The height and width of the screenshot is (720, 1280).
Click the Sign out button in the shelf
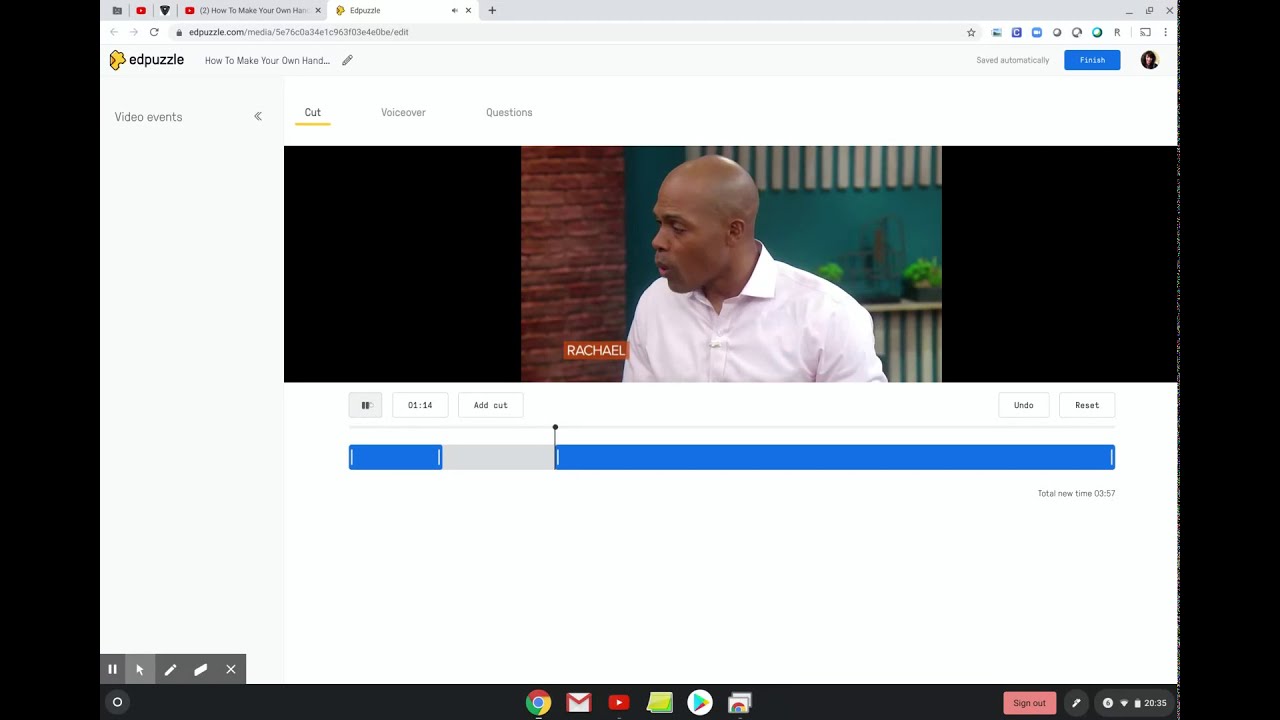tap(1029, 703)
